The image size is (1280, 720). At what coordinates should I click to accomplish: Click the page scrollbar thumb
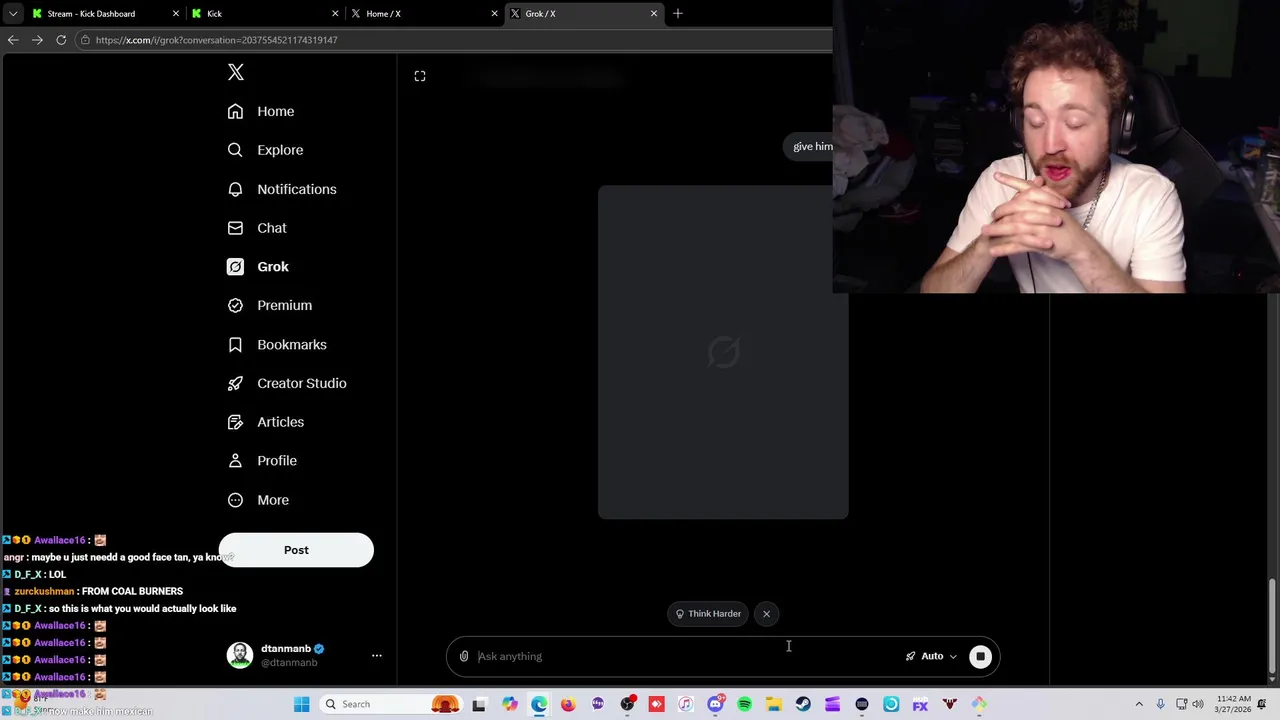pyautogui.click(x=1272, y=626)
